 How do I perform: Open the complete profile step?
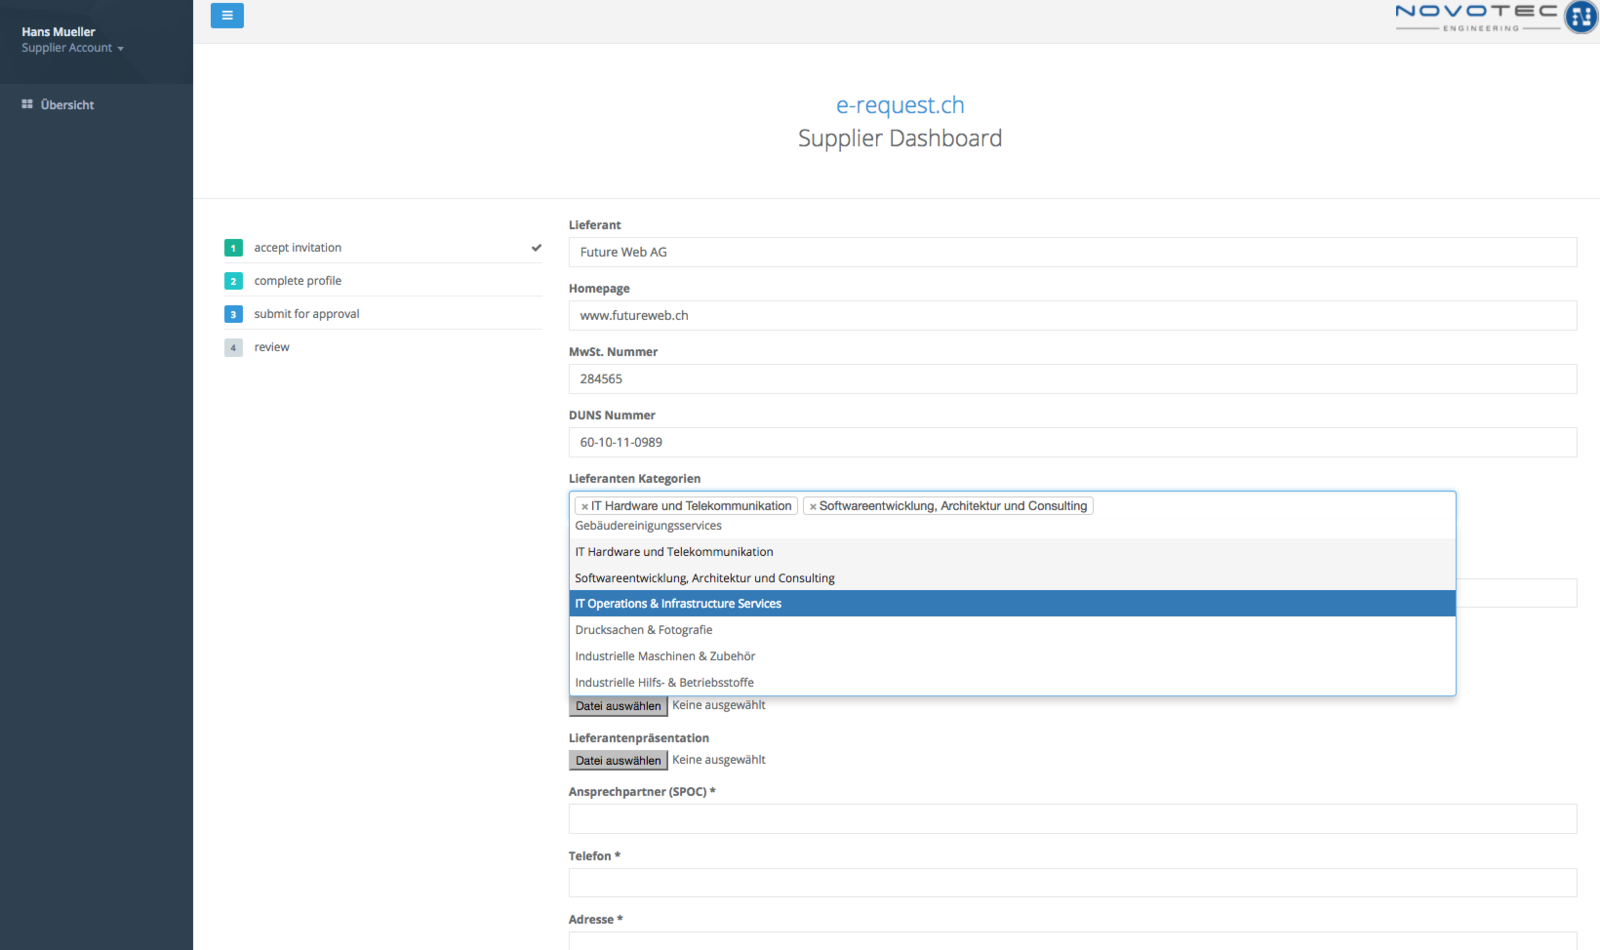click(x=297, y=281)
